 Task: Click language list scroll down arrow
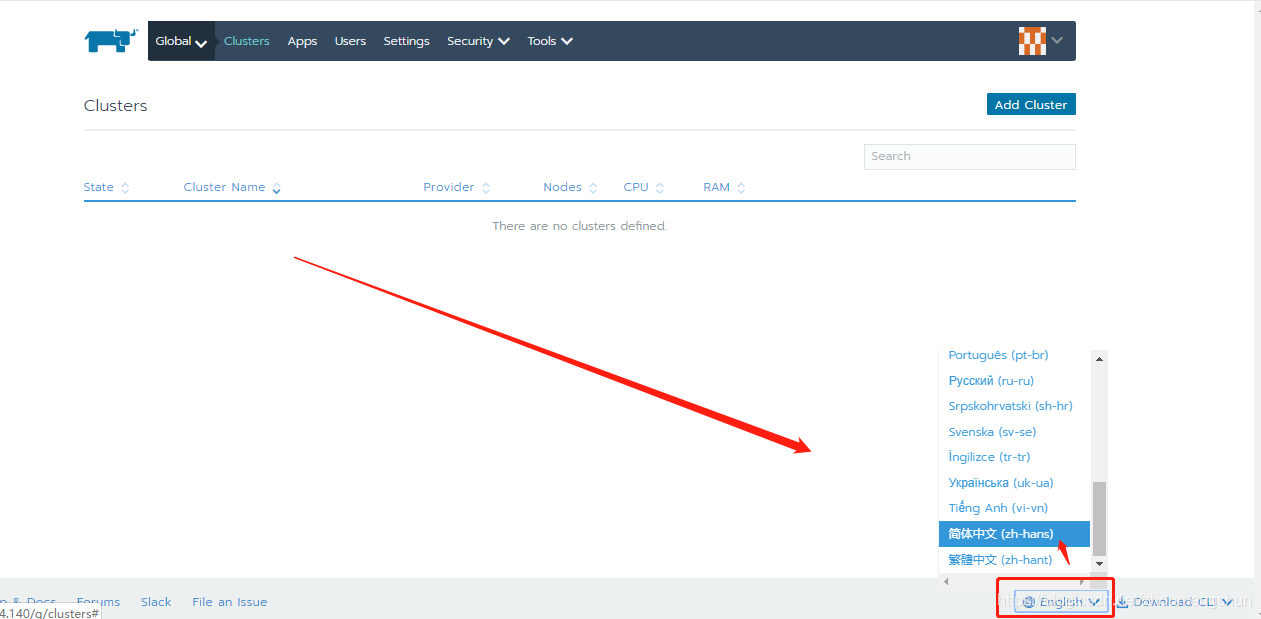point(1099,564)
